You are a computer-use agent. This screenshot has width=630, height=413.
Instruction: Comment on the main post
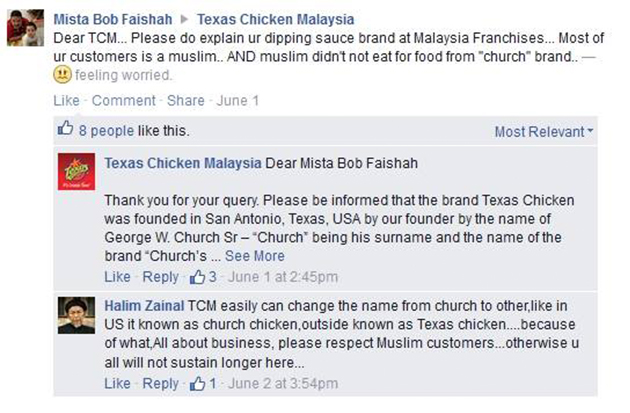click(x=124, y=101)
